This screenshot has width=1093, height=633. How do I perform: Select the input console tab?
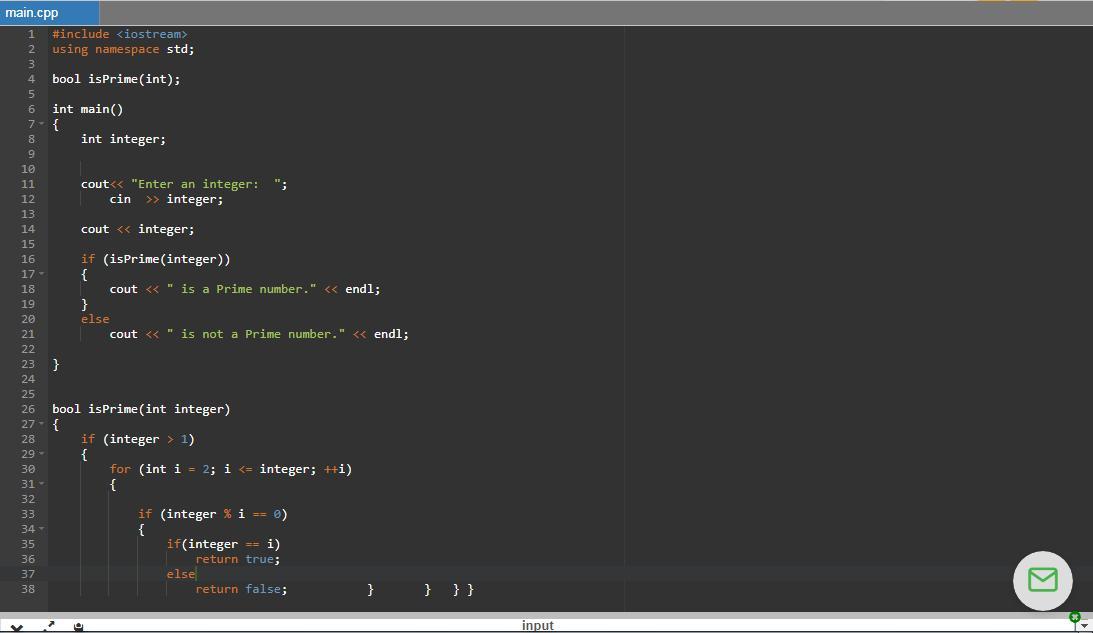(537, 625)
